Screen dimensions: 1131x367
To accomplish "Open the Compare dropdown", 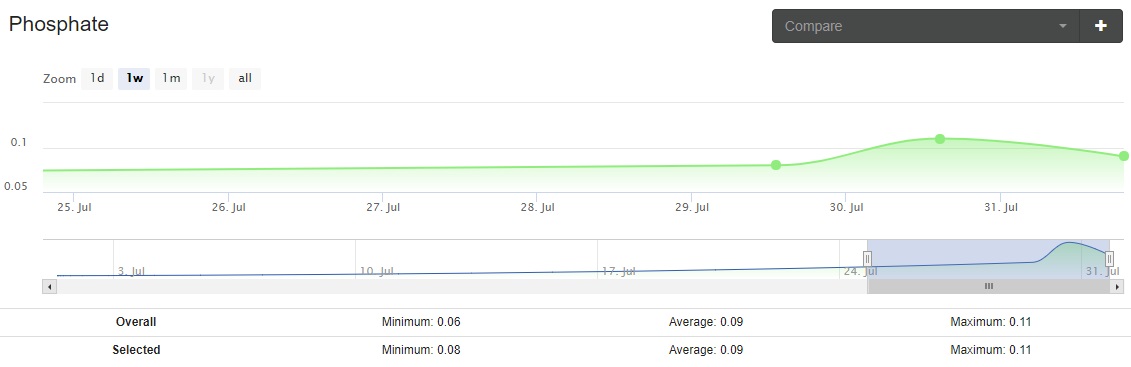I will pos(925,26).
